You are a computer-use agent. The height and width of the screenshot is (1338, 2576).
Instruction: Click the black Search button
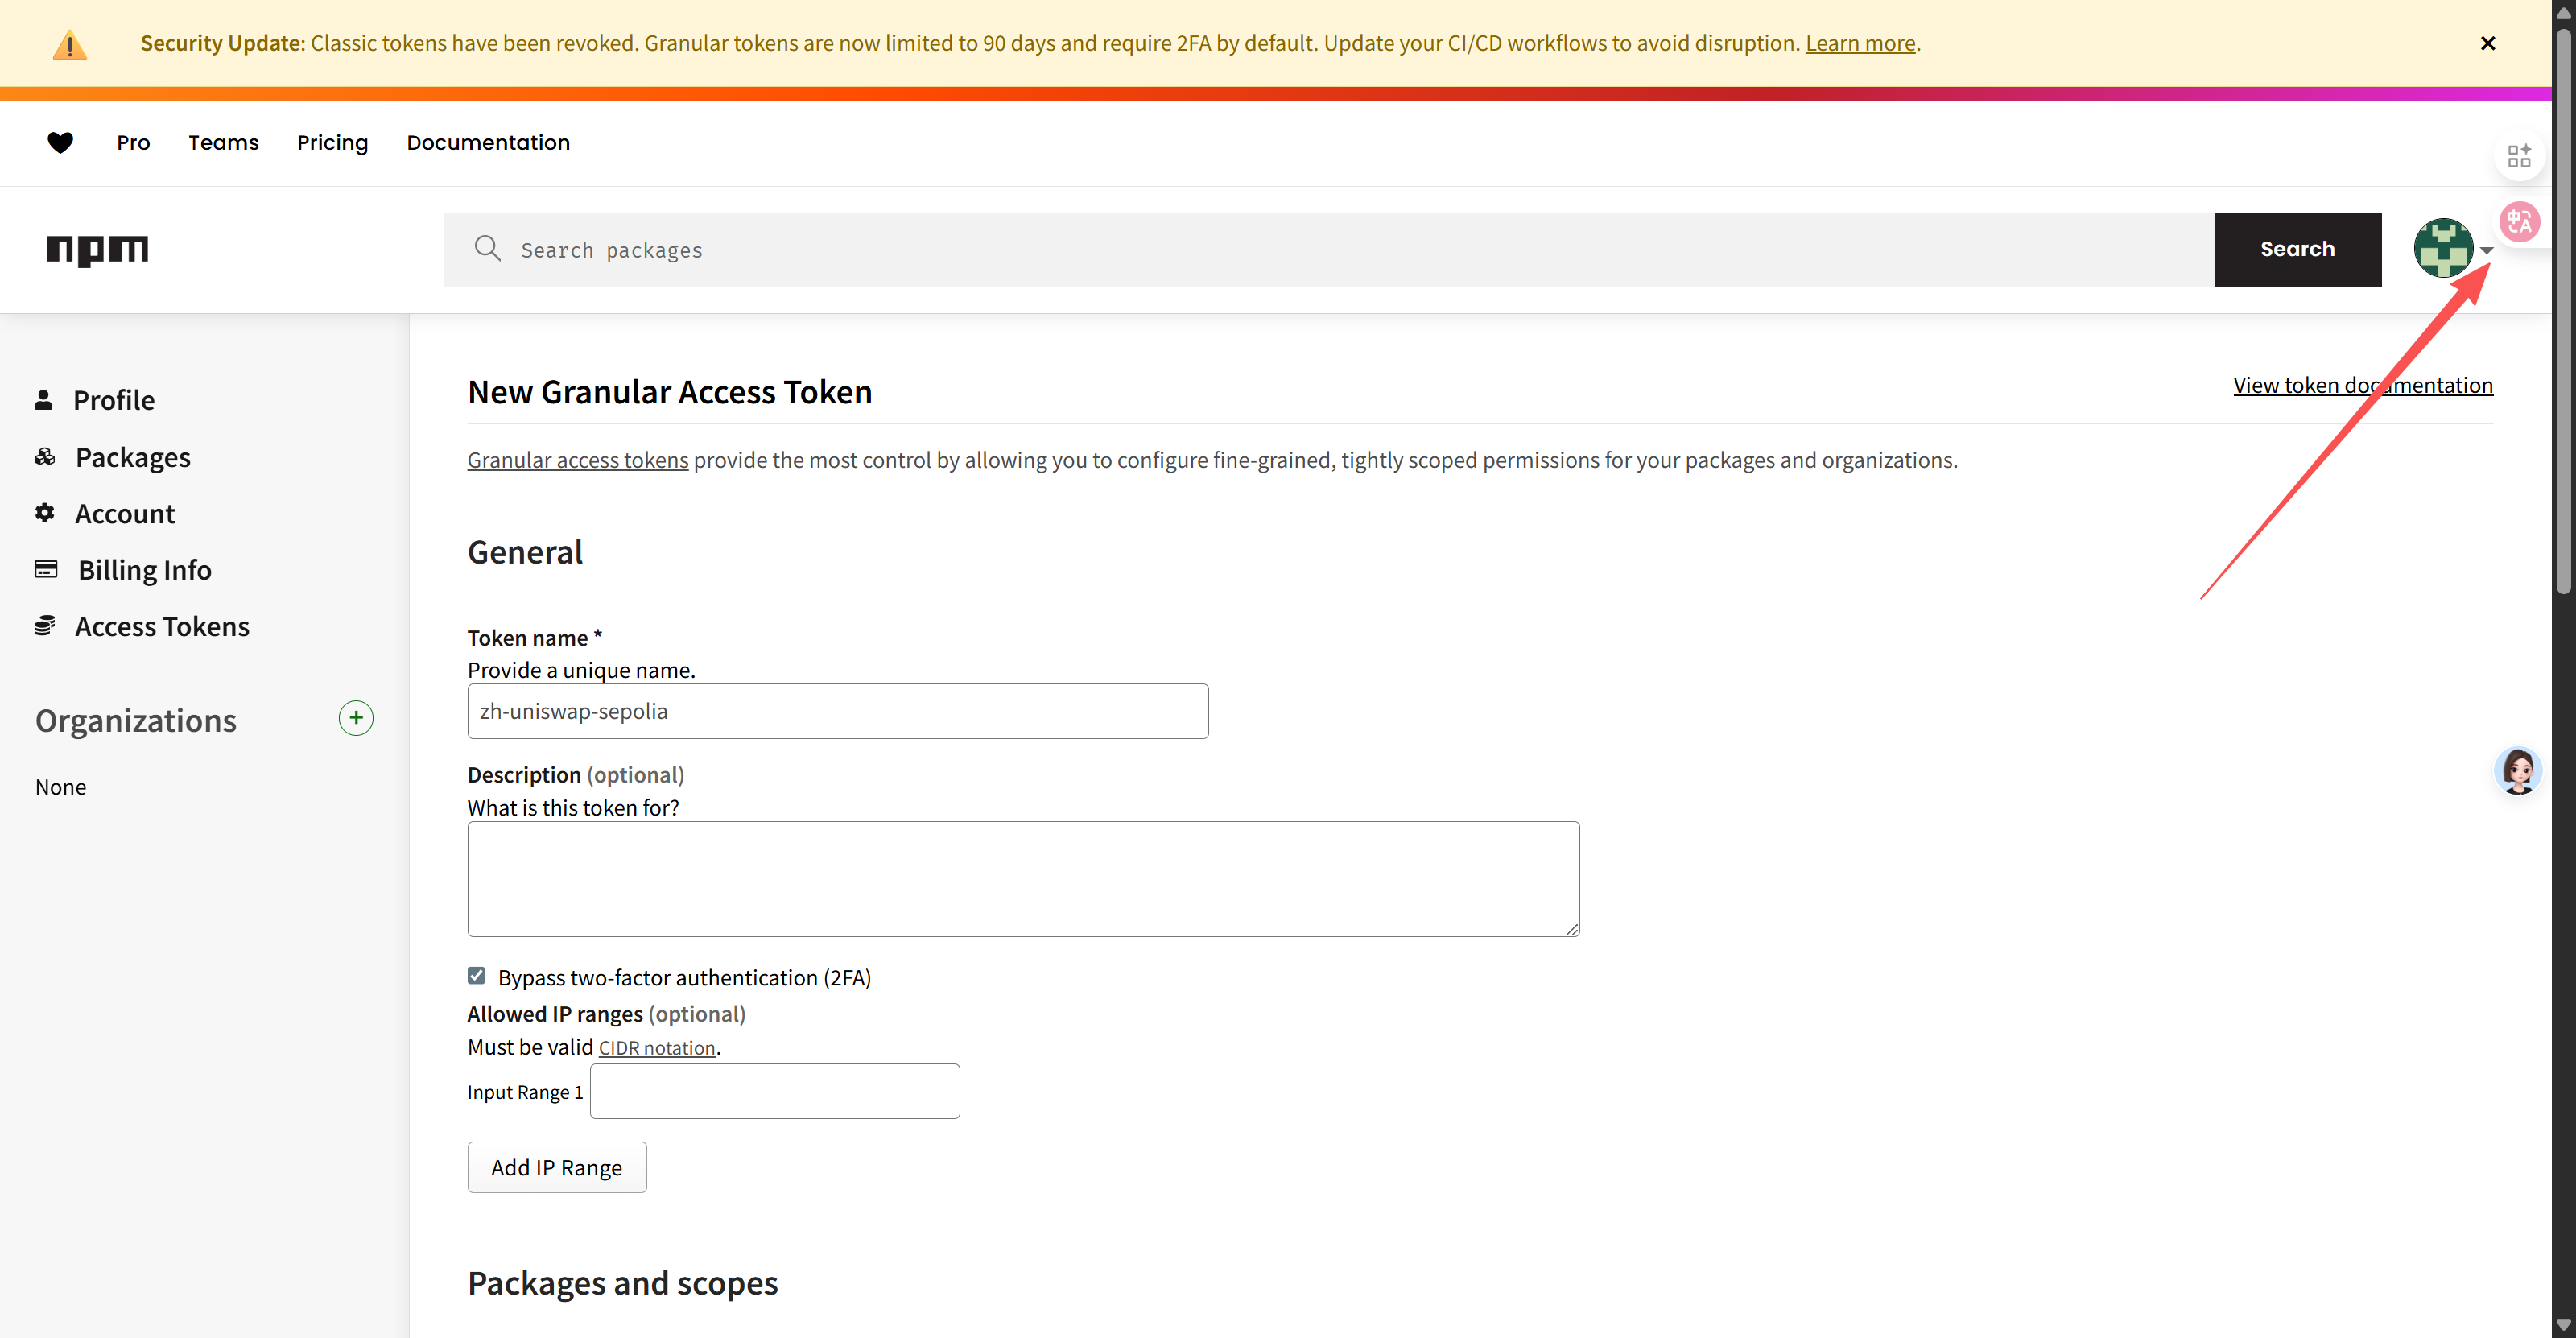[2297, 249]
